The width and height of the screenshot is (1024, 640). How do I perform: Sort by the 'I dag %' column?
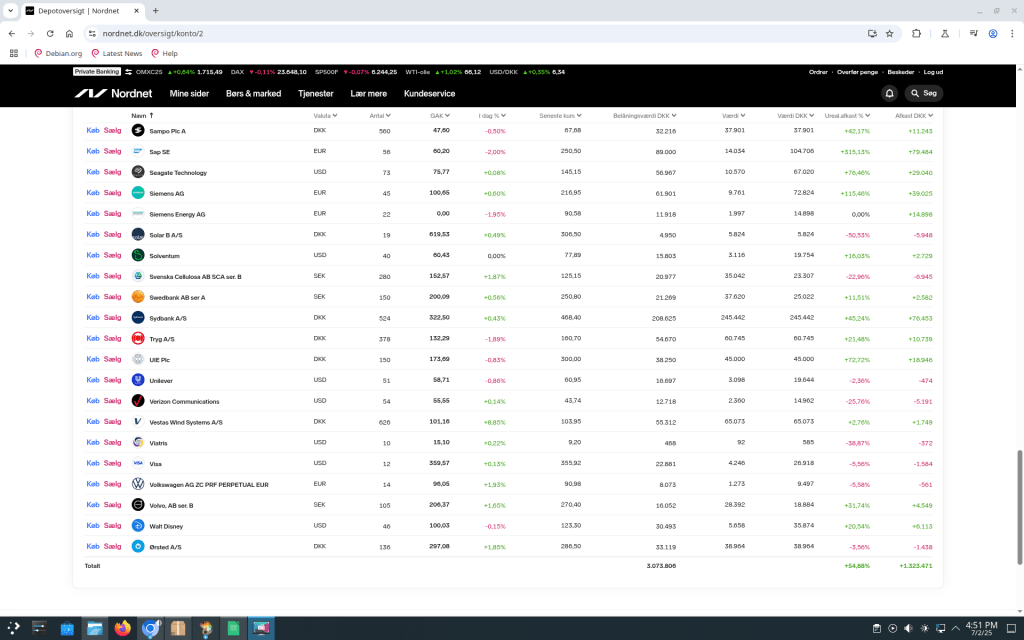pyautogui.click(x=492, y=115)
